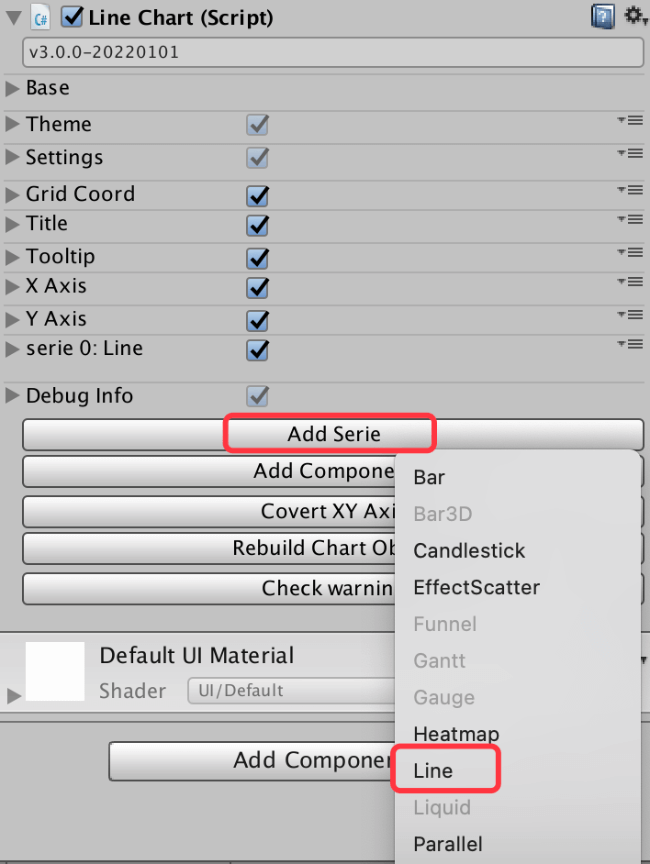The image size is (650, 864).
Task: Select Line from the serie menu
Action: [433, 771]
